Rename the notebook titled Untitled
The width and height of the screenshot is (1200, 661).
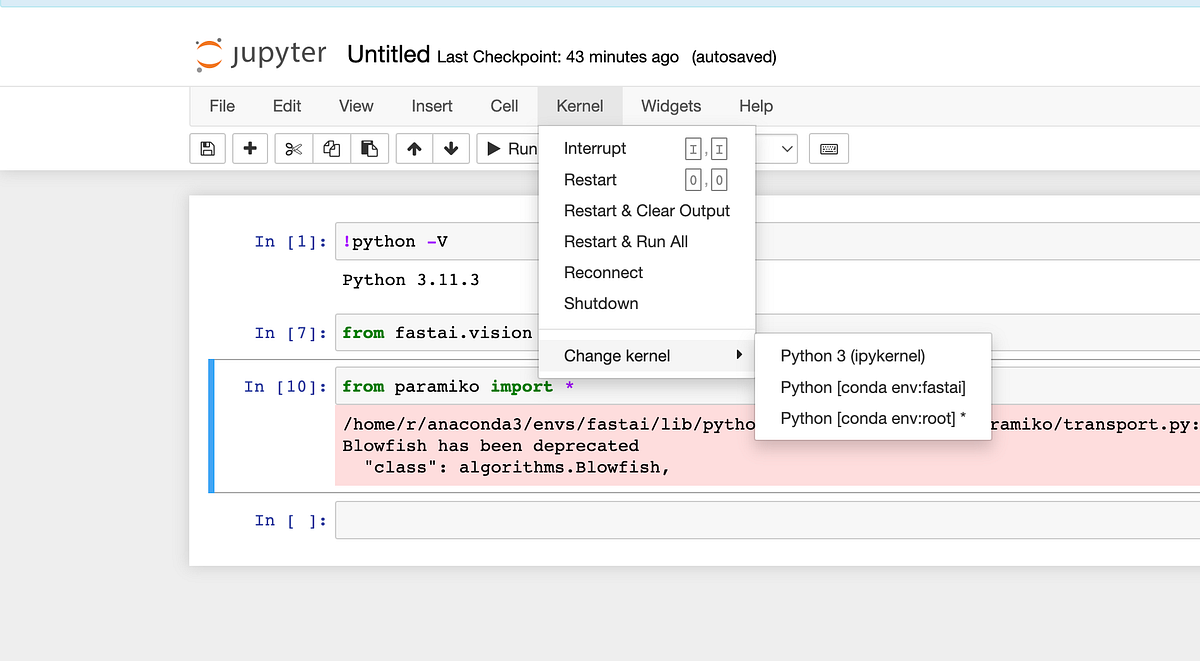click(388, 55)
